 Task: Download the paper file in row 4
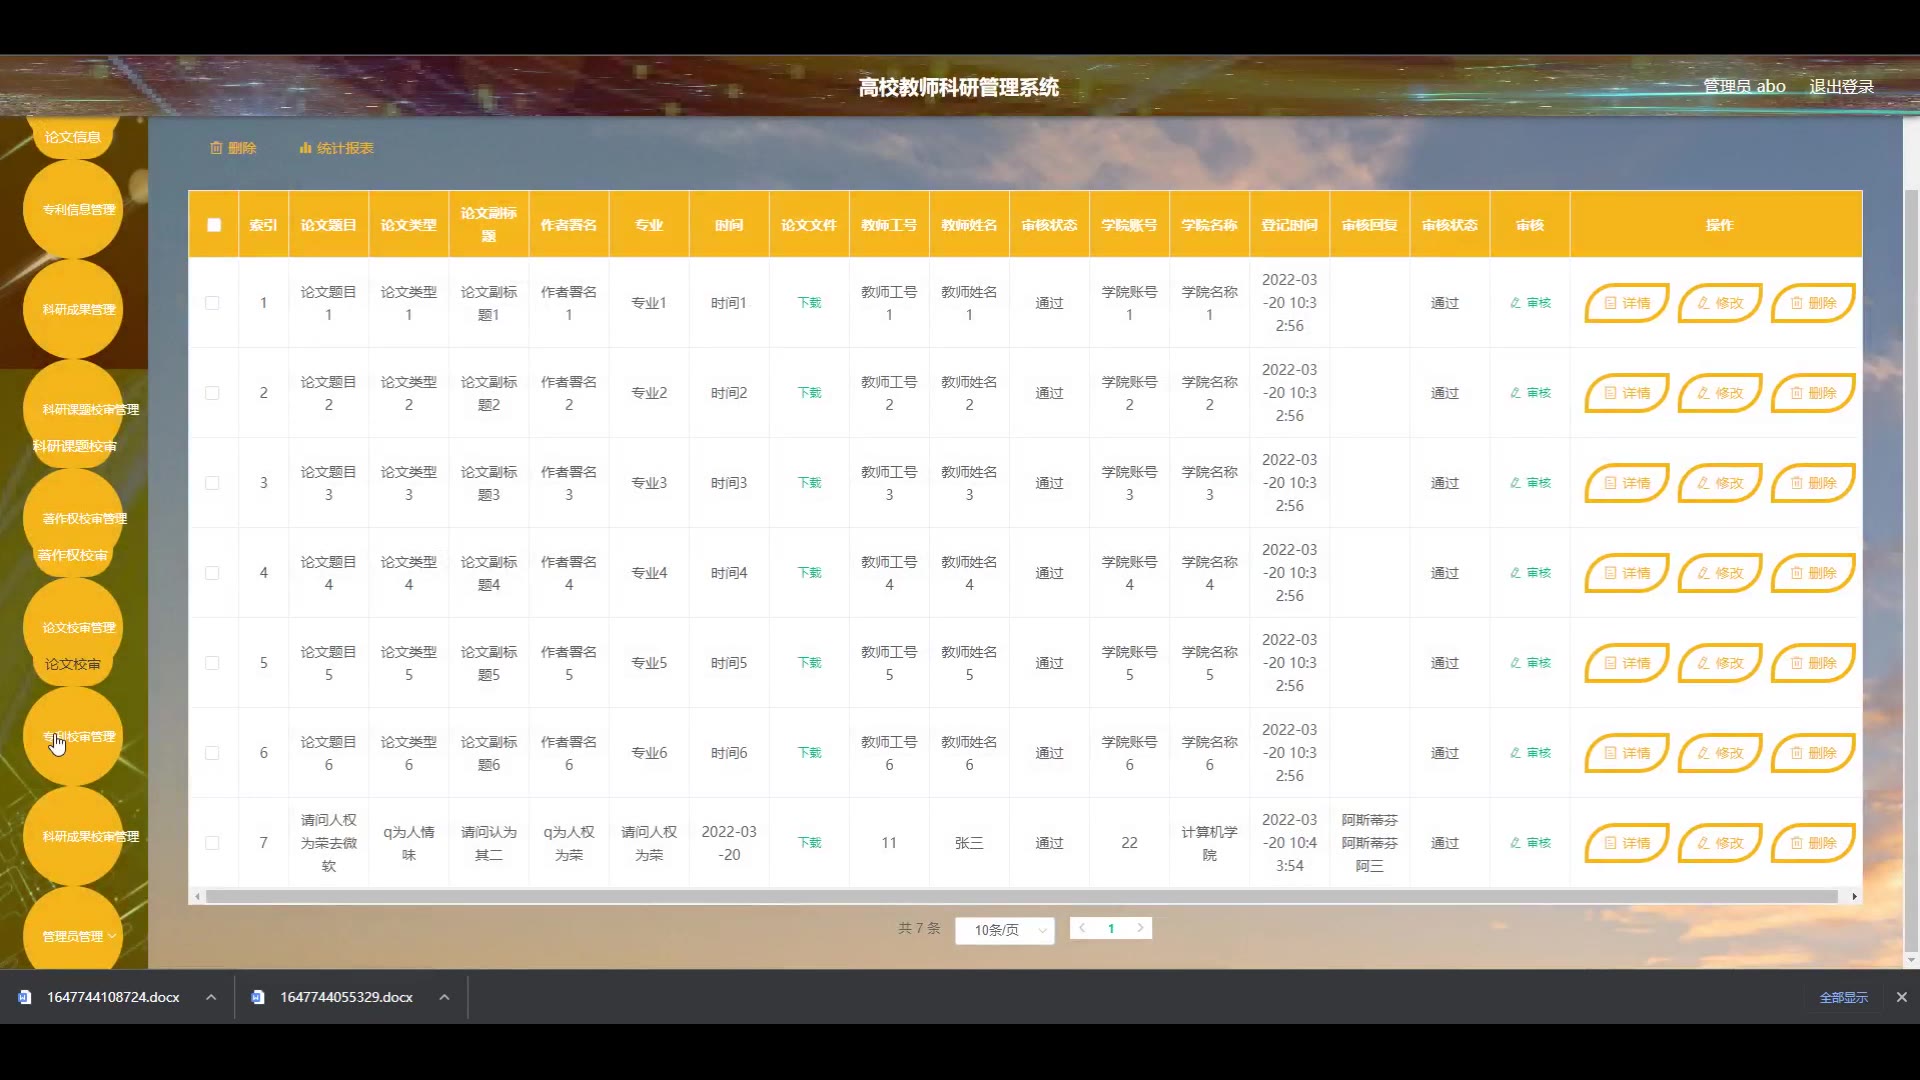coord(809,573)
